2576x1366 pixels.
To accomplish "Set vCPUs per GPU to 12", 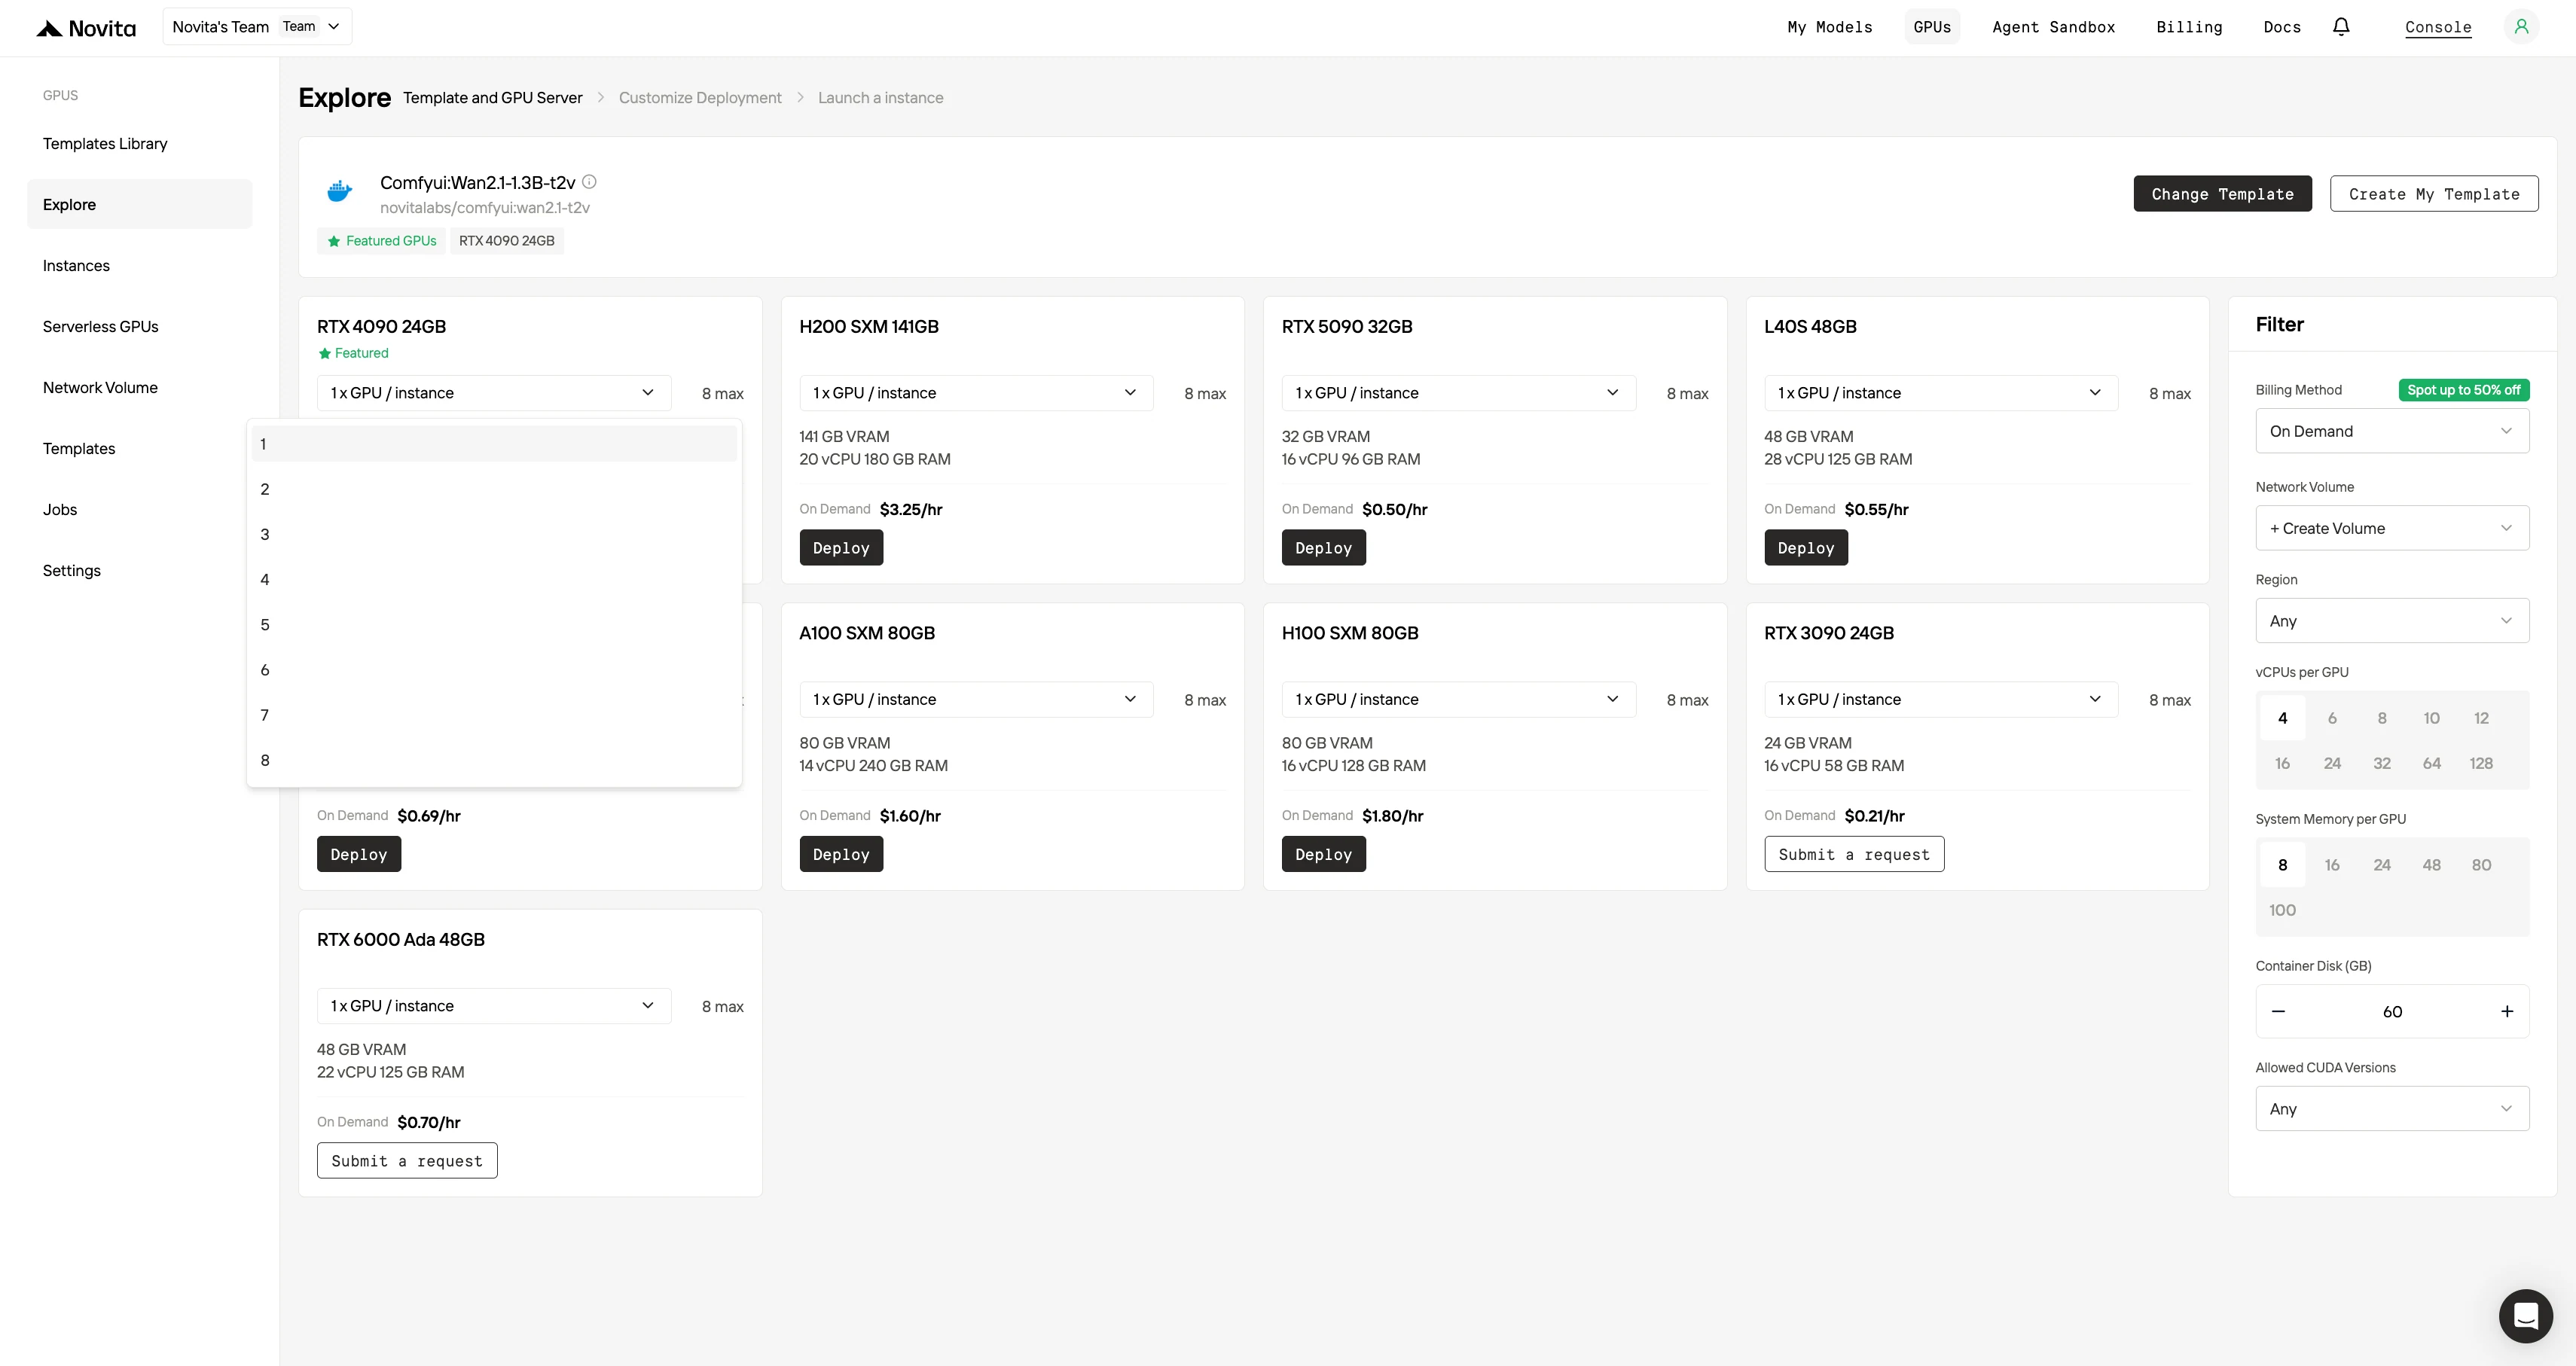I will tap(2481, 718).
